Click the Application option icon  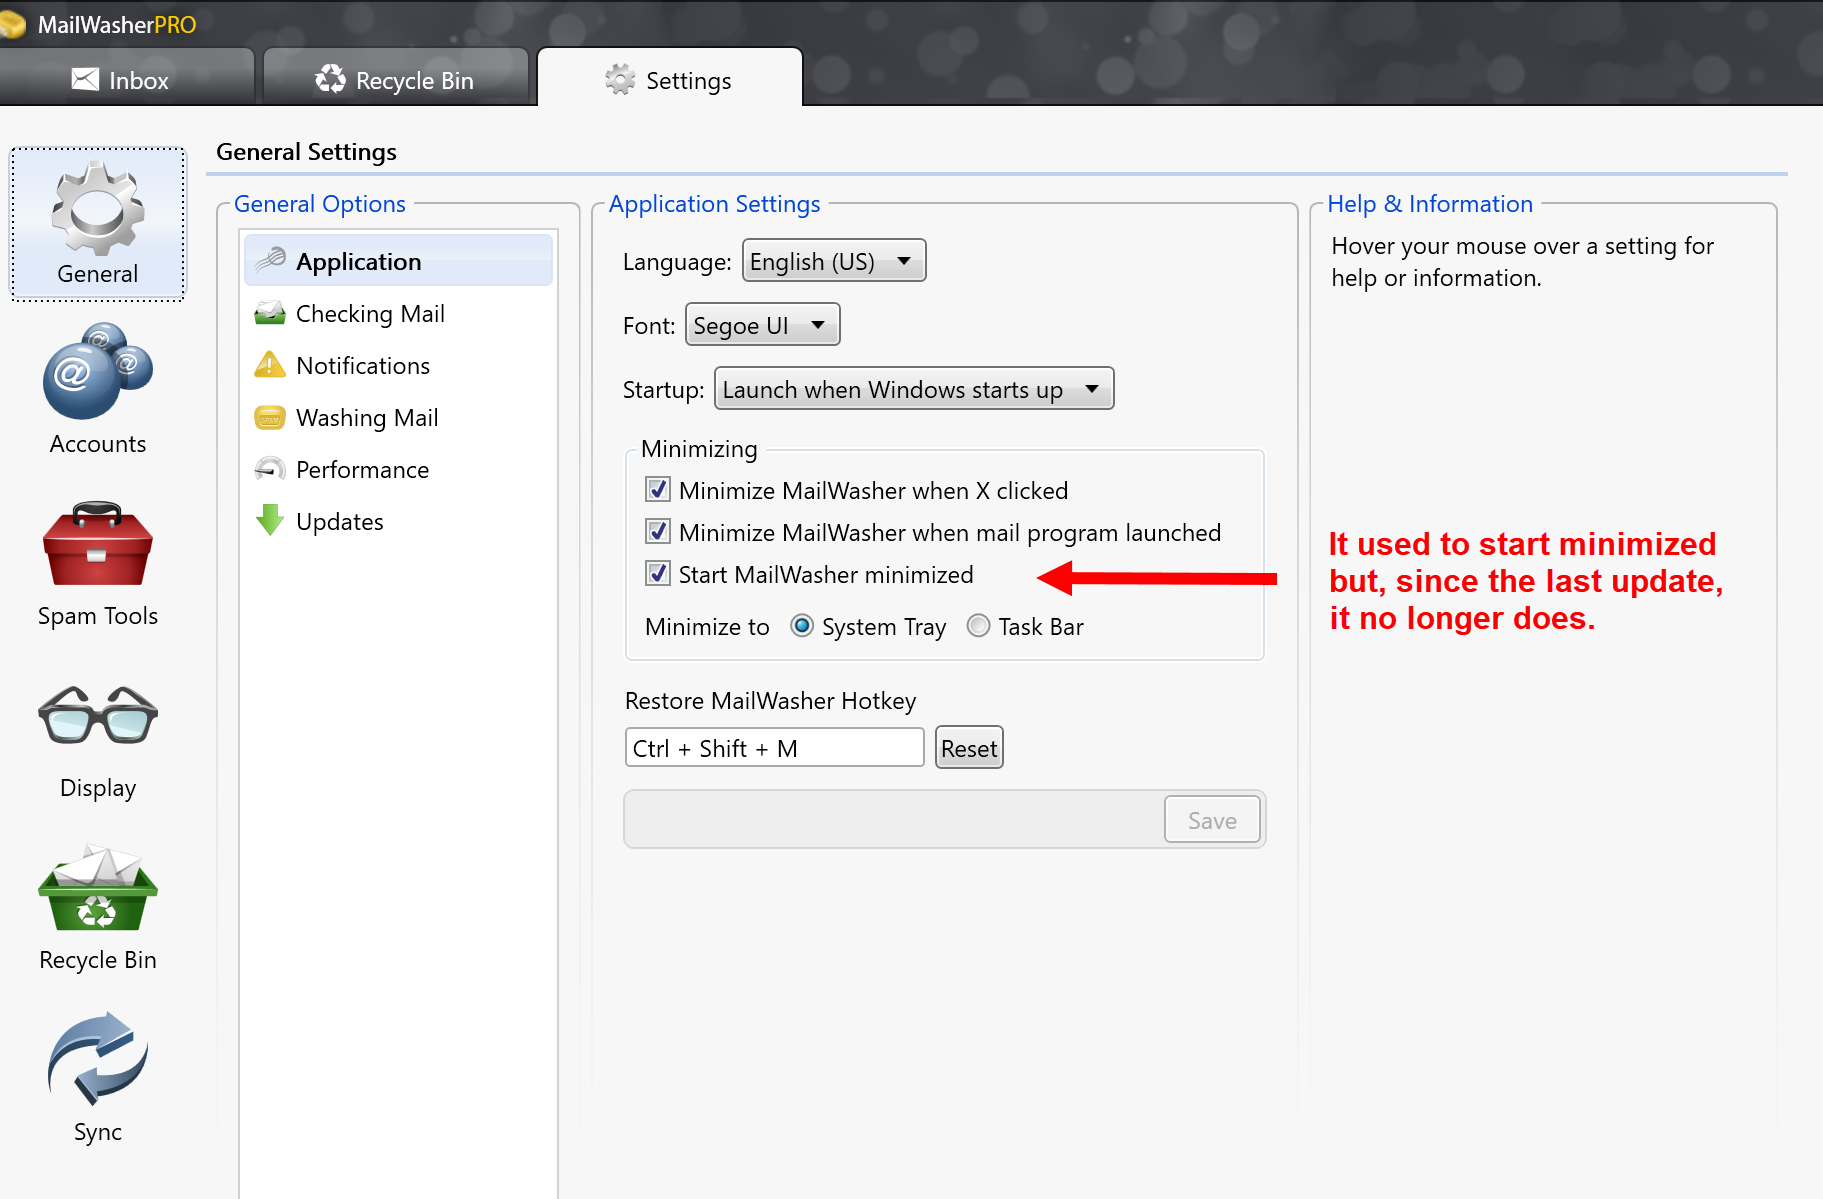pyautogui.click(x=270, y=261)
